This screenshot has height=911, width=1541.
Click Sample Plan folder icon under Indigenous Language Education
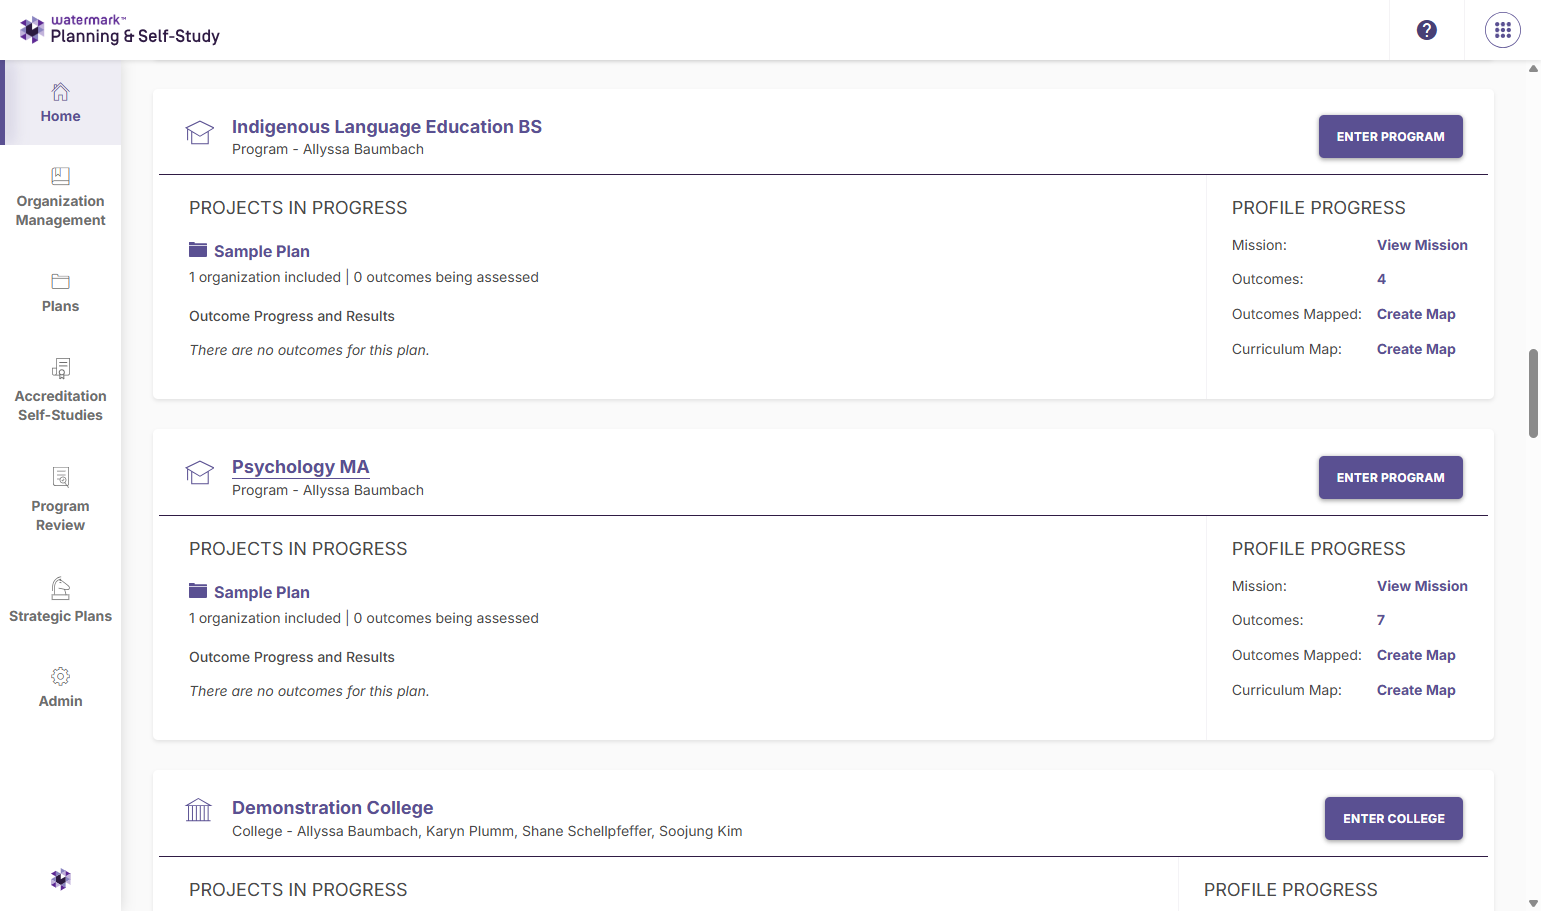pos(198,250)
